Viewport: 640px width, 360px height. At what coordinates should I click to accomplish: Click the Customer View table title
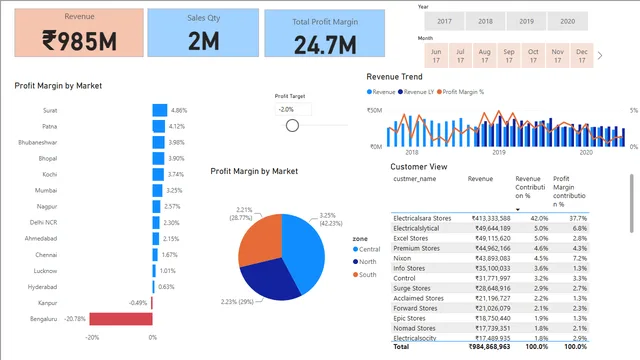click(419, 167)
